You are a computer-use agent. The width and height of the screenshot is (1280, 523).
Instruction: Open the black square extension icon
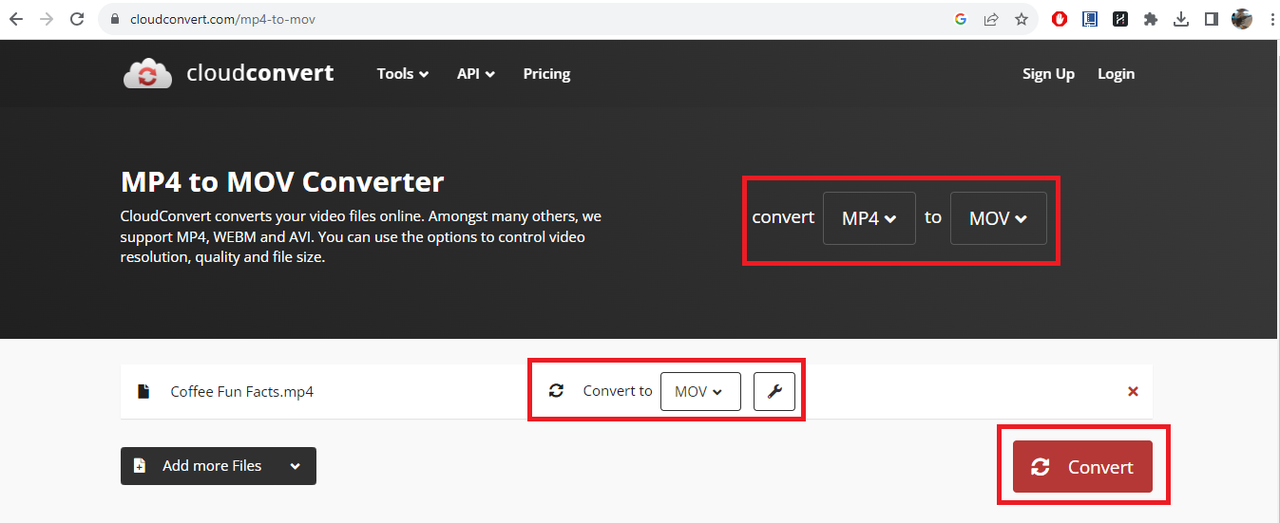[x=1120, y=19]
